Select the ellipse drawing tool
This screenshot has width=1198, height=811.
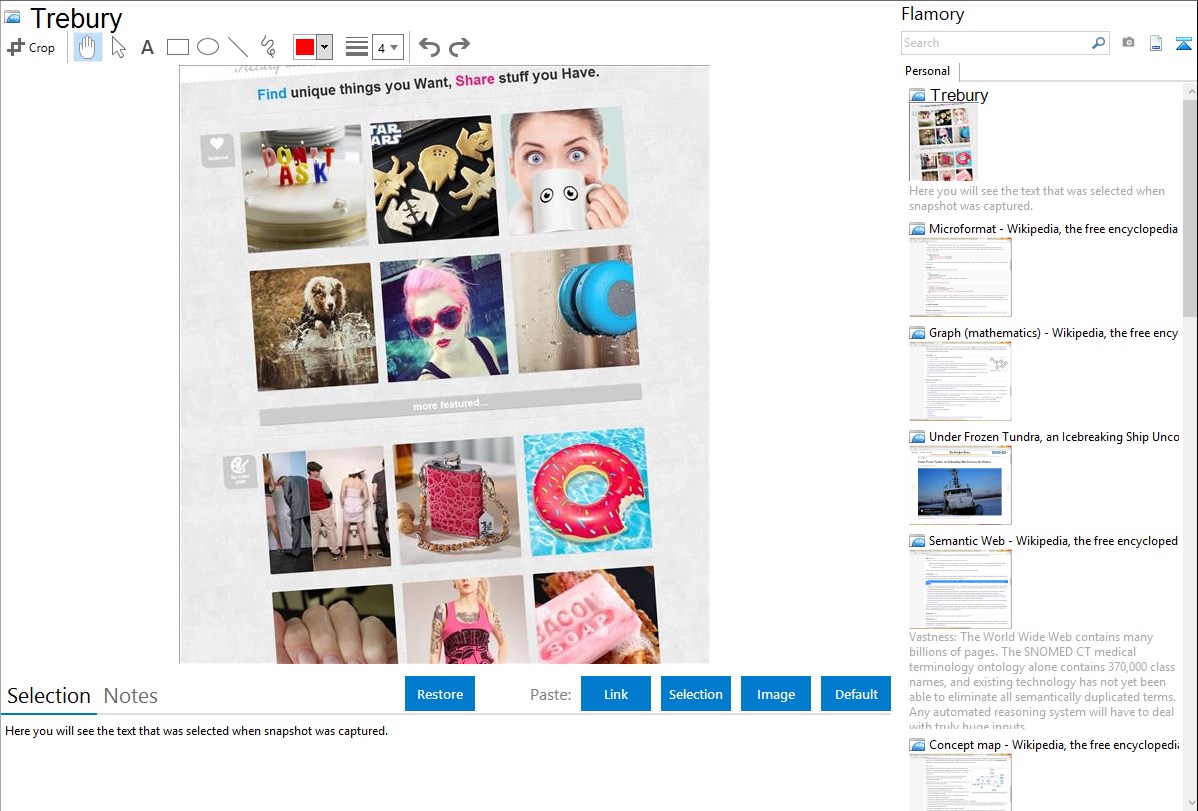click(x=208, y=47)
